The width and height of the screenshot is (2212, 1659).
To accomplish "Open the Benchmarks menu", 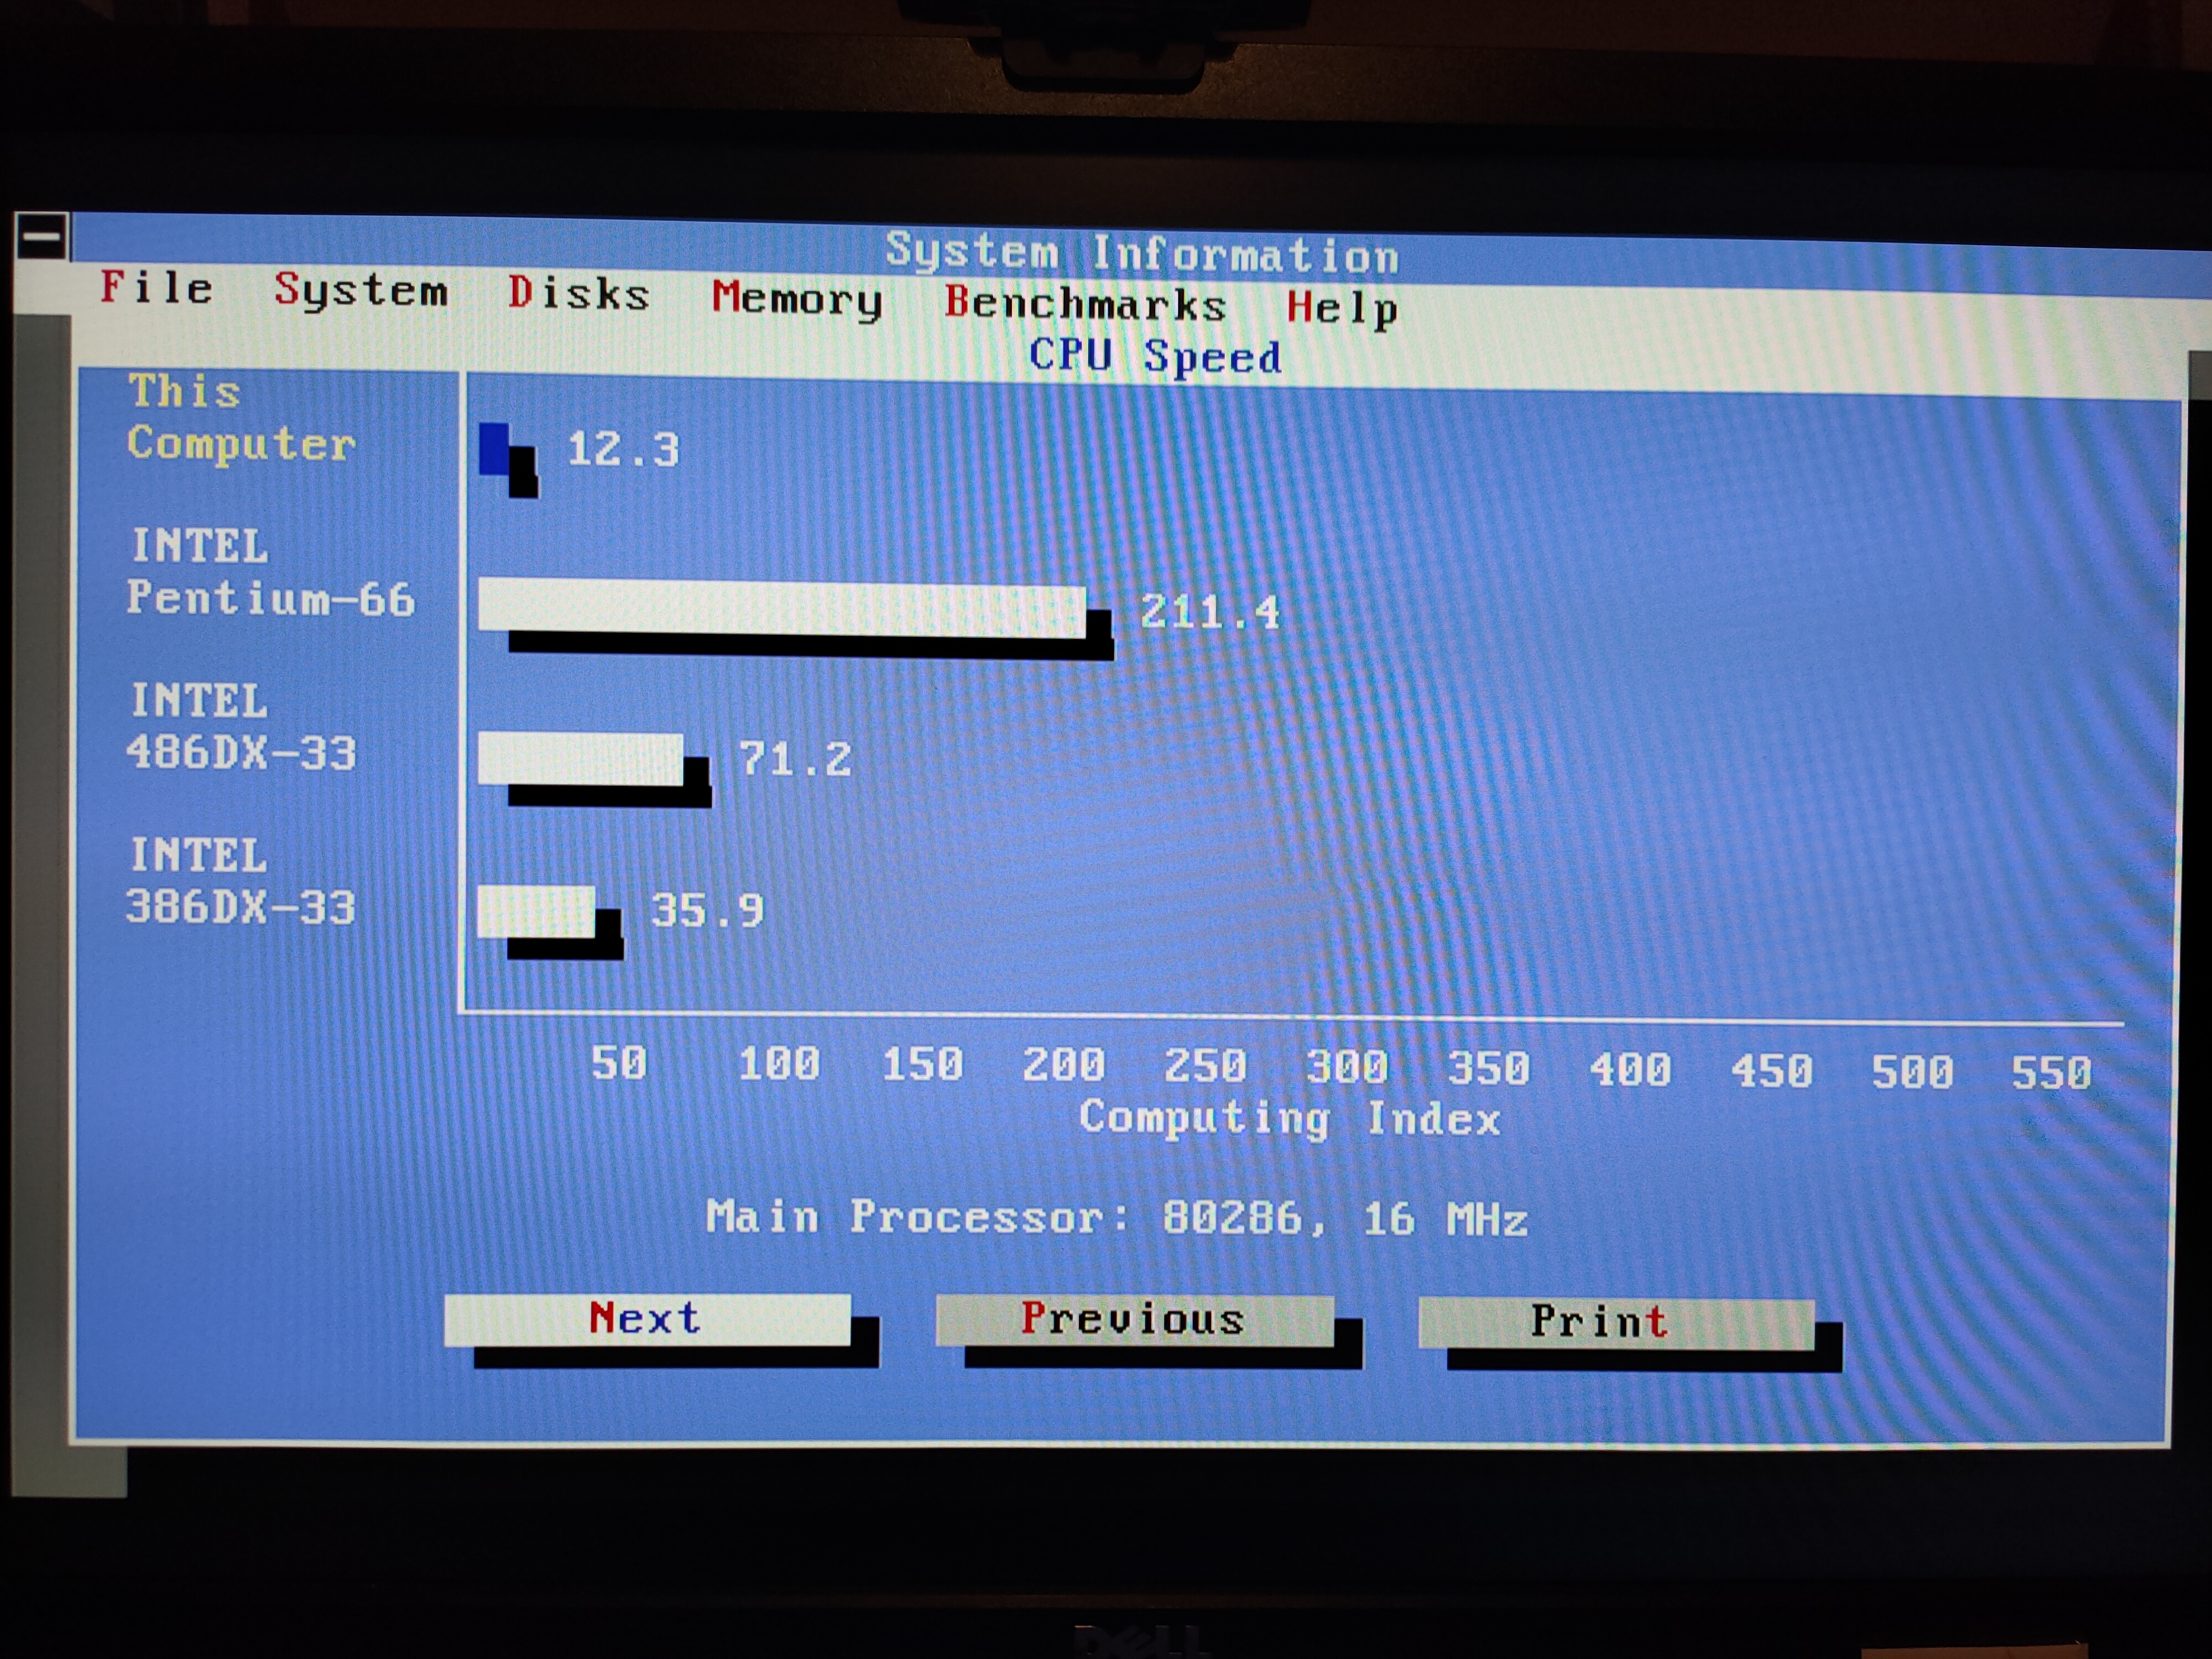I will [x=1085, y=303].
